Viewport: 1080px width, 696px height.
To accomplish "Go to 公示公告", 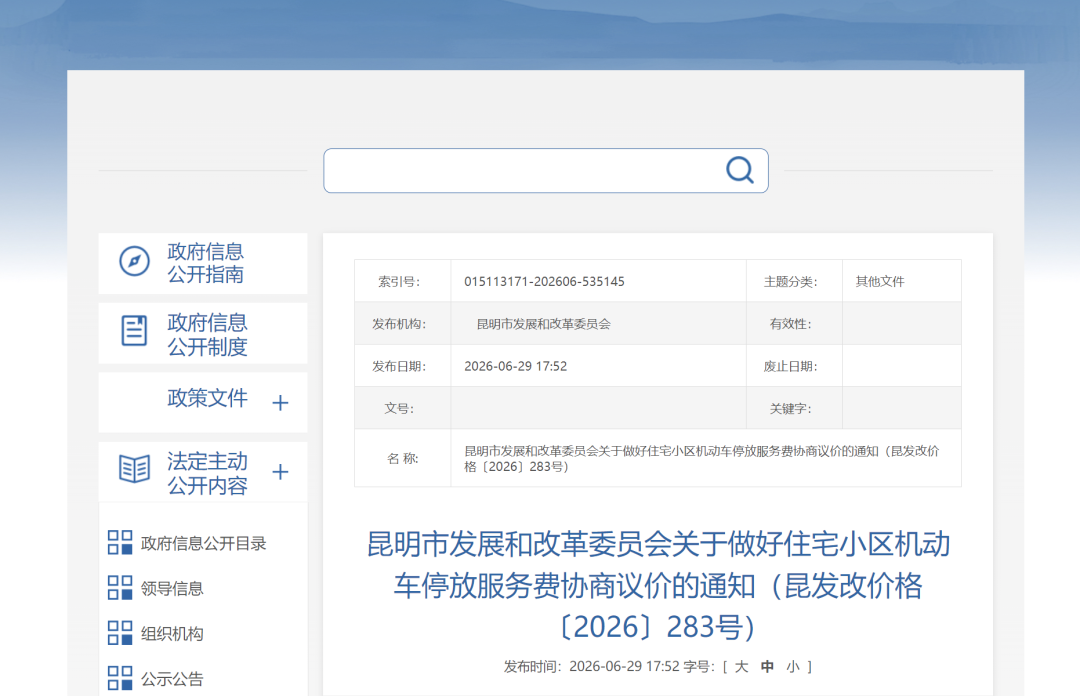I will [x=172, y=679].
